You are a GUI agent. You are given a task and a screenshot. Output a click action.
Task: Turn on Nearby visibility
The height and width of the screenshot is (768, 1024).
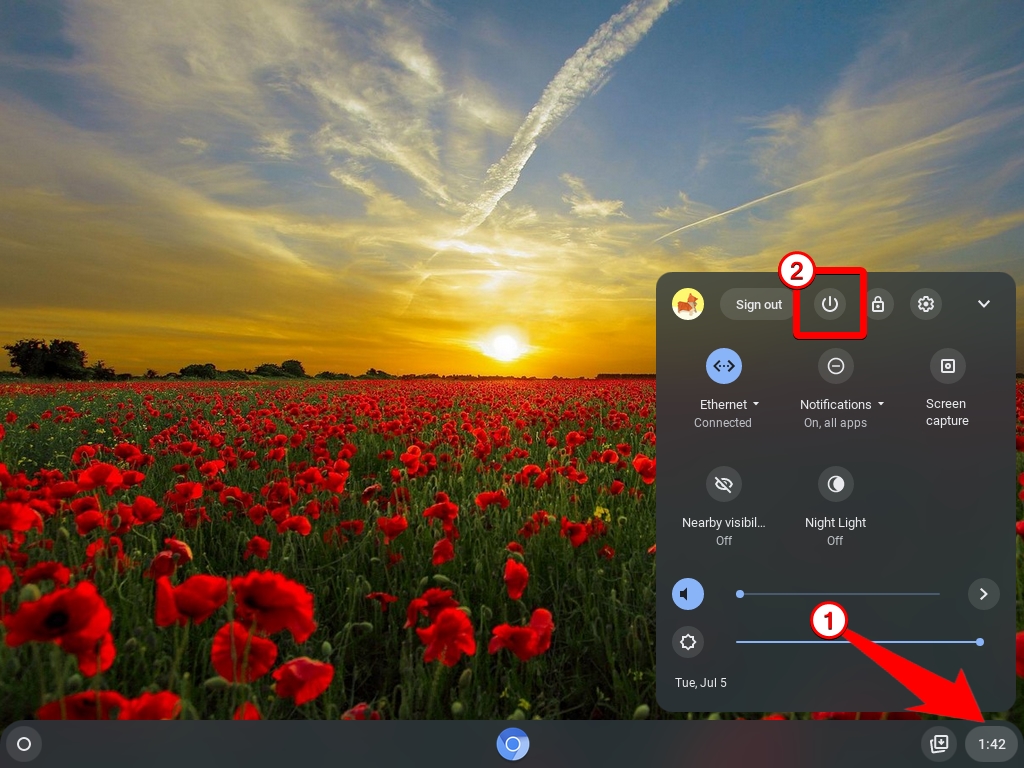pyautogui.click(x=724, y=484)
